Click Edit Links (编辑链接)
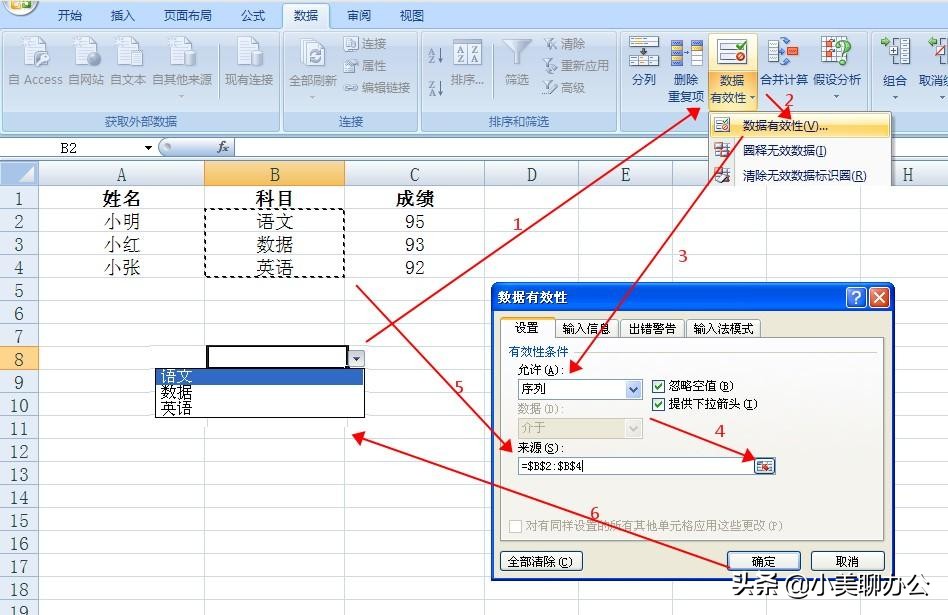The image size is (948, 615). 377,88
